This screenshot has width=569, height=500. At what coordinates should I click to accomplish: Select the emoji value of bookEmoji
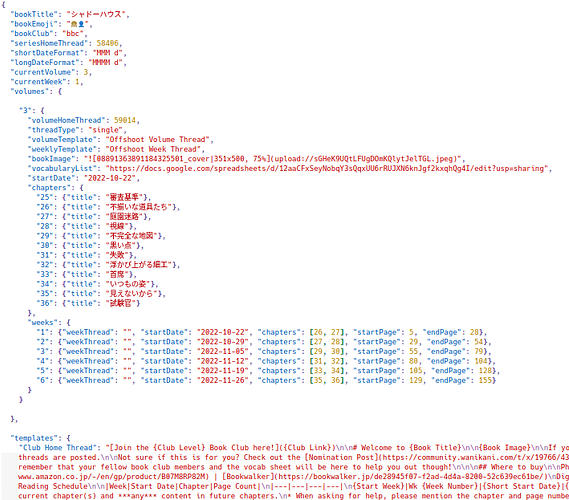point(78,24)
